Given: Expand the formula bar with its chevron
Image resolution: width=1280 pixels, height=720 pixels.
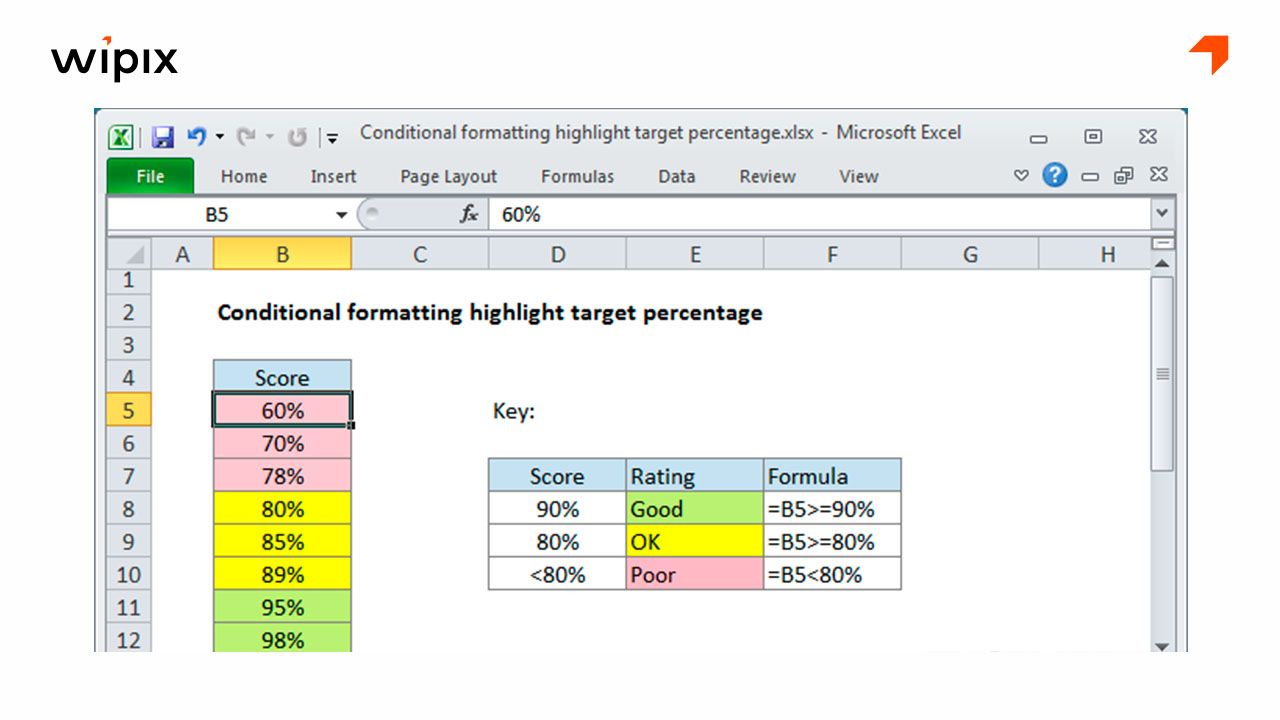Looking at the screenshot, I should coord(1162,212).
